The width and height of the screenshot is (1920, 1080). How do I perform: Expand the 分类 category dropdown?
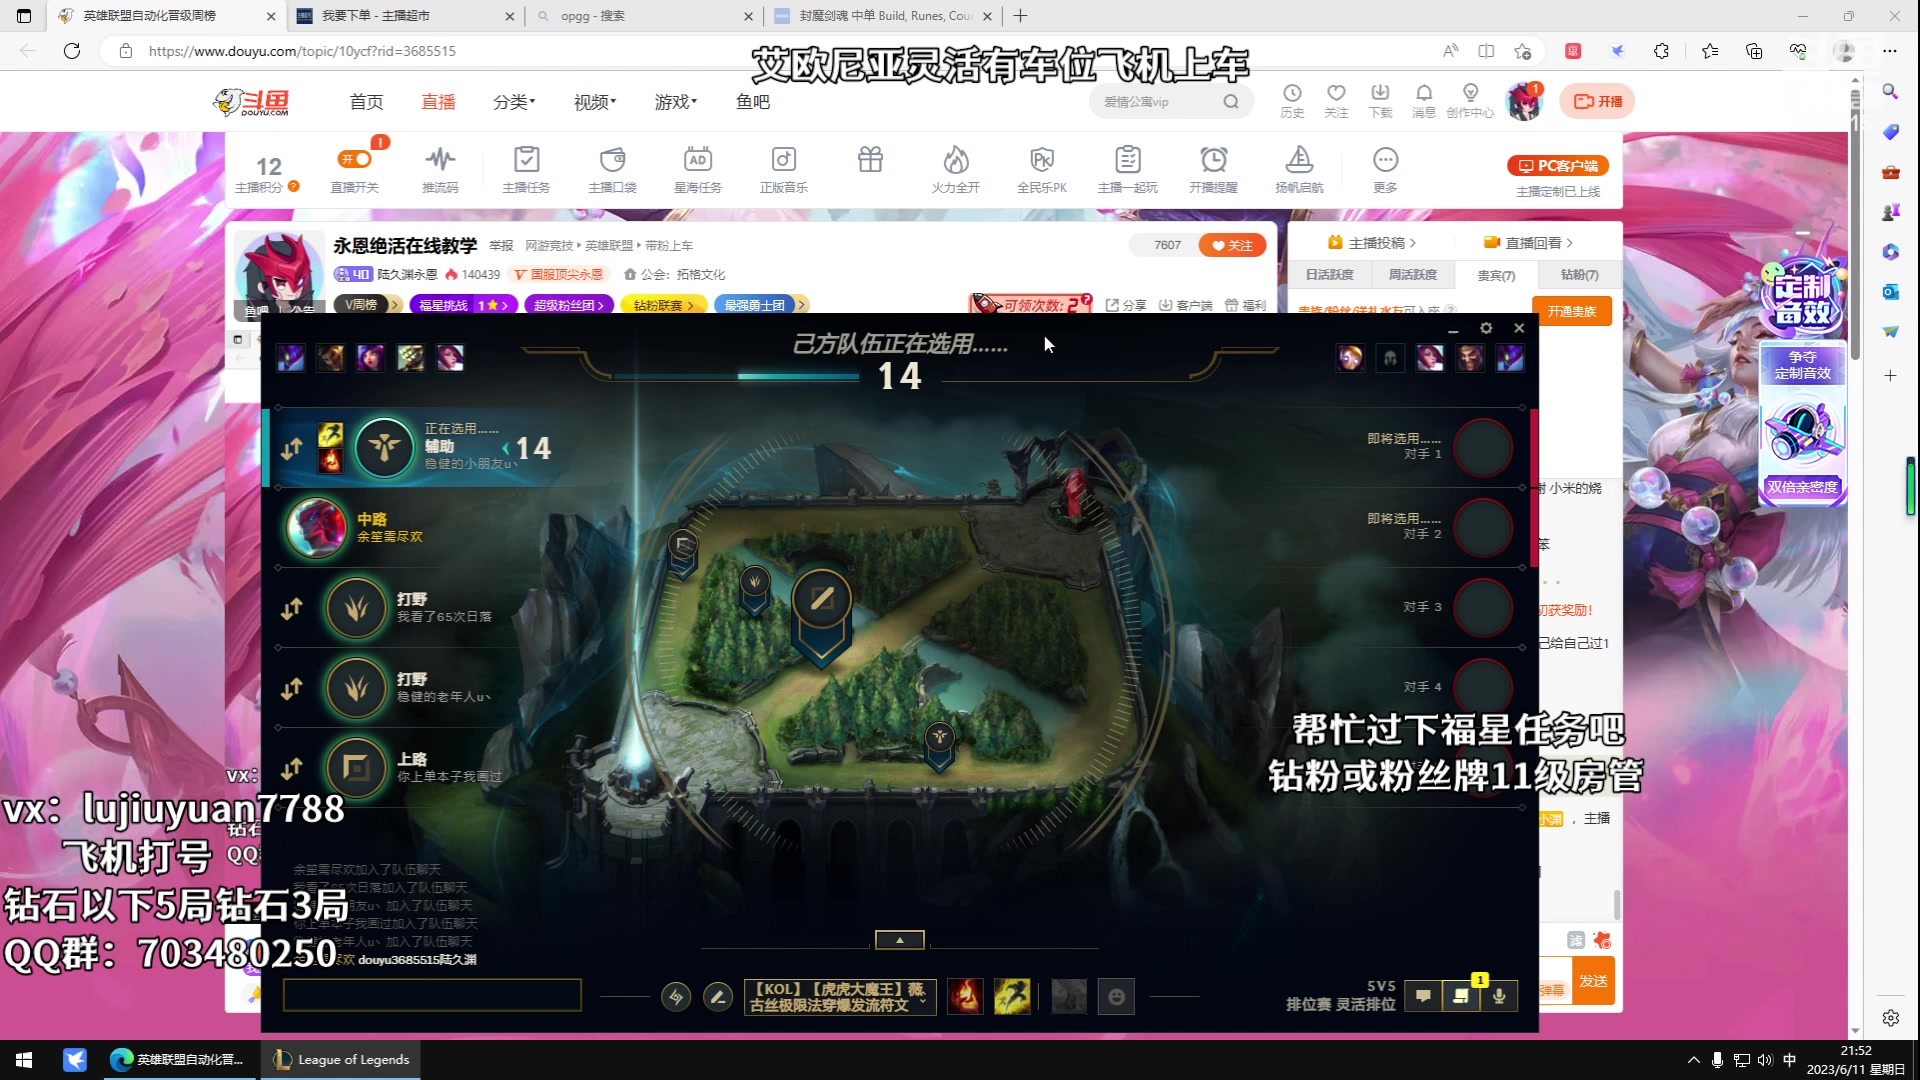pyautogui.click(x=514, y=102)
